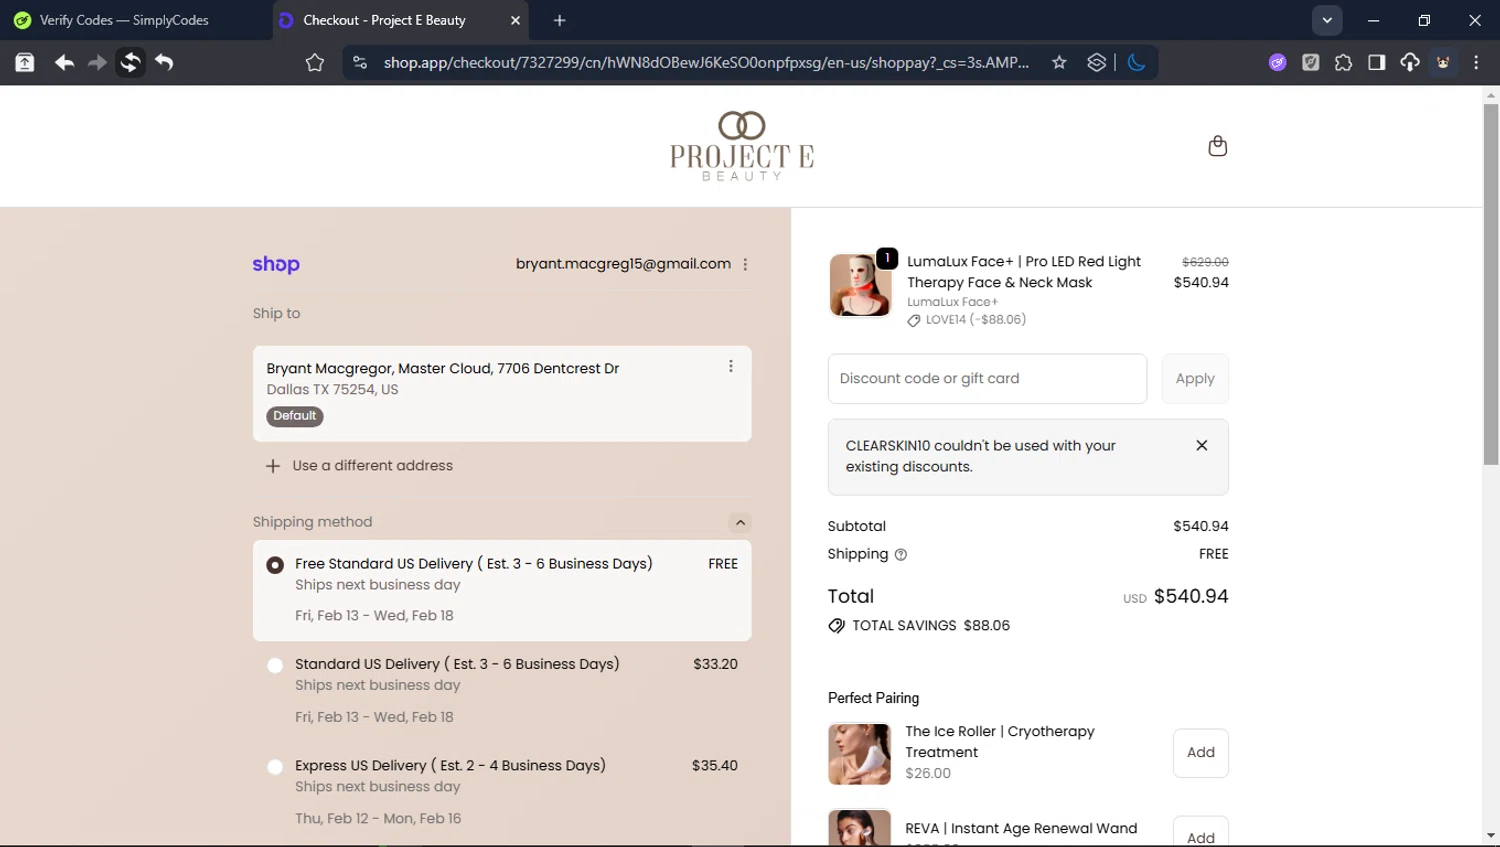
Task: Click The Ice Roller product thumbnail
Action: coord(859,754)
